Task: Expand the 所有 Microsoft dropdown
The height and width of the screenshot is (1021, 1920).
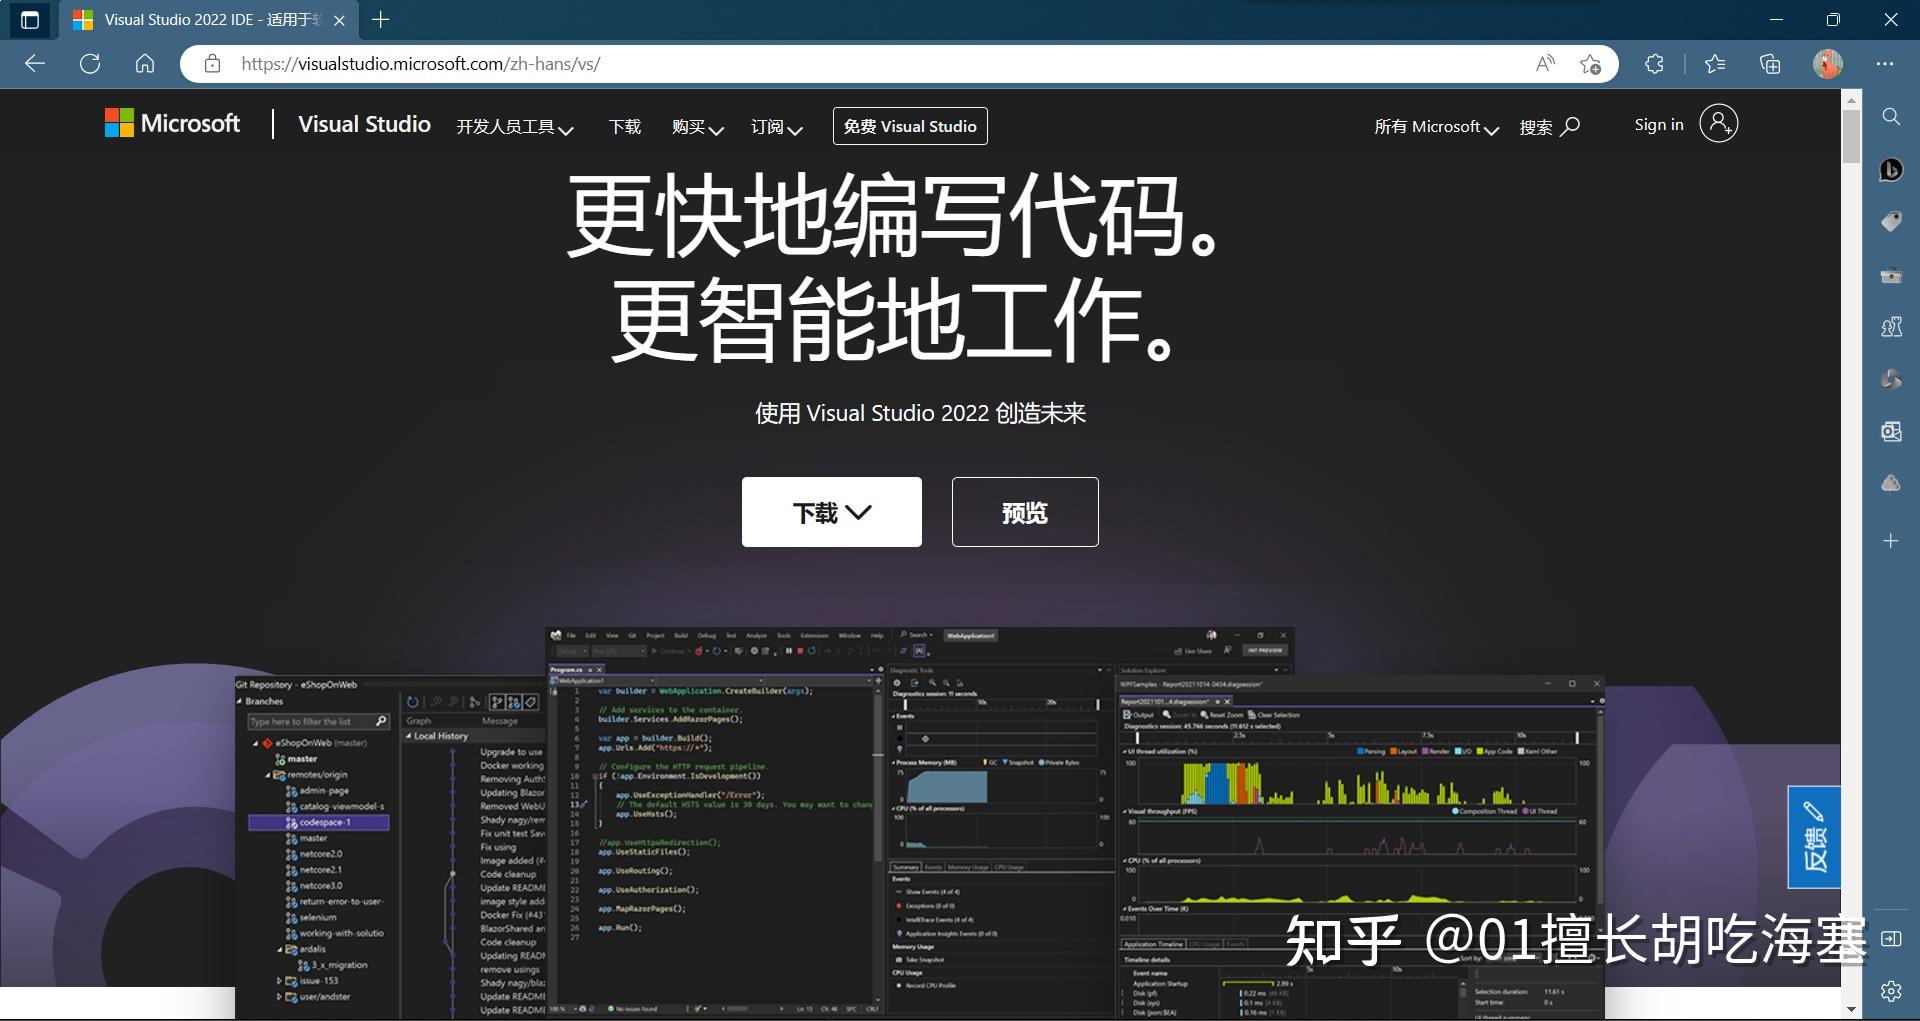Action: [1434, 127]
